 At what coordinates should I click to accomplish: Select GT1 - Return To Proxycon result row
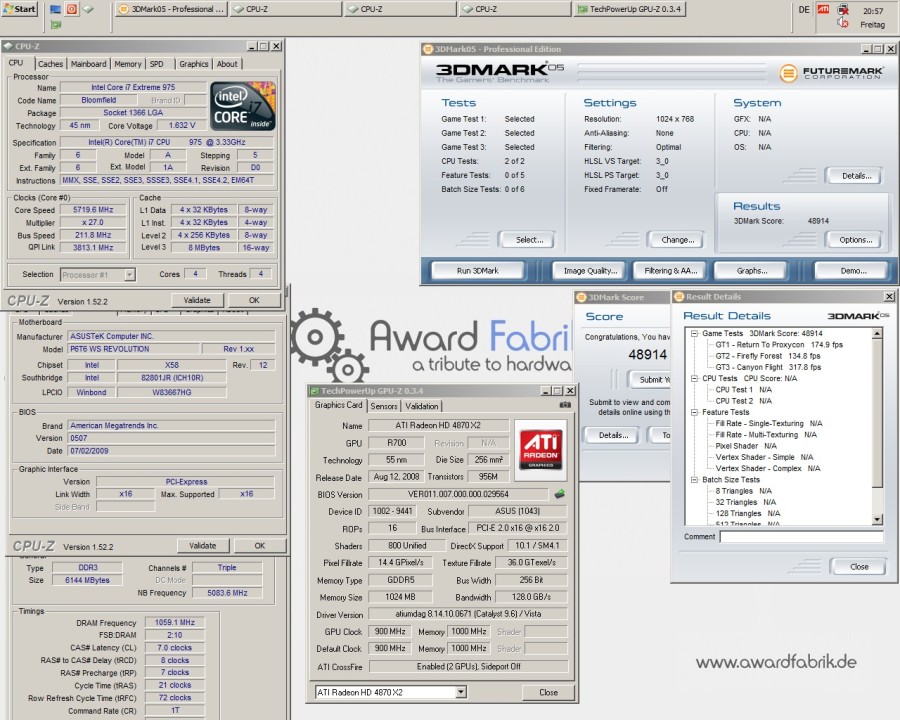tap(779, 344)
